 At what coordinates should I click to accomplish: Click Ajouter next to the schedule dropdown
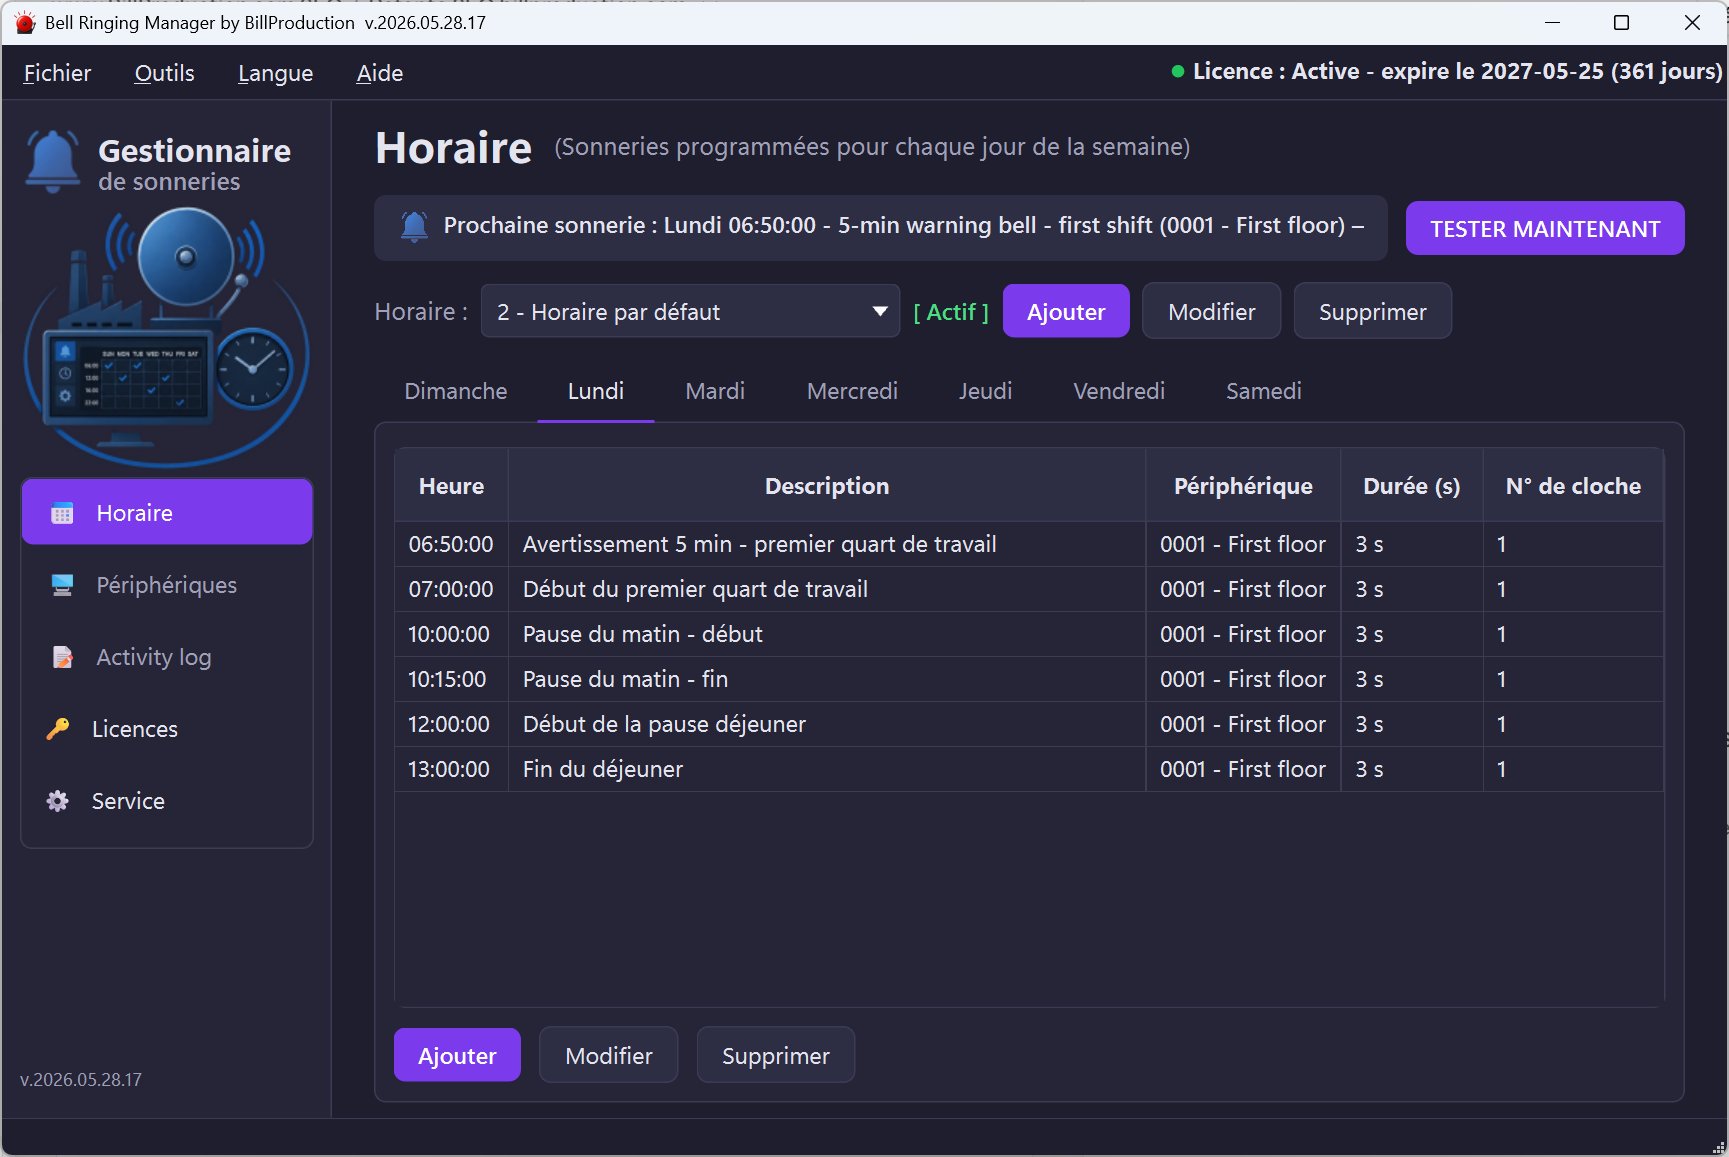point(1066,311)
